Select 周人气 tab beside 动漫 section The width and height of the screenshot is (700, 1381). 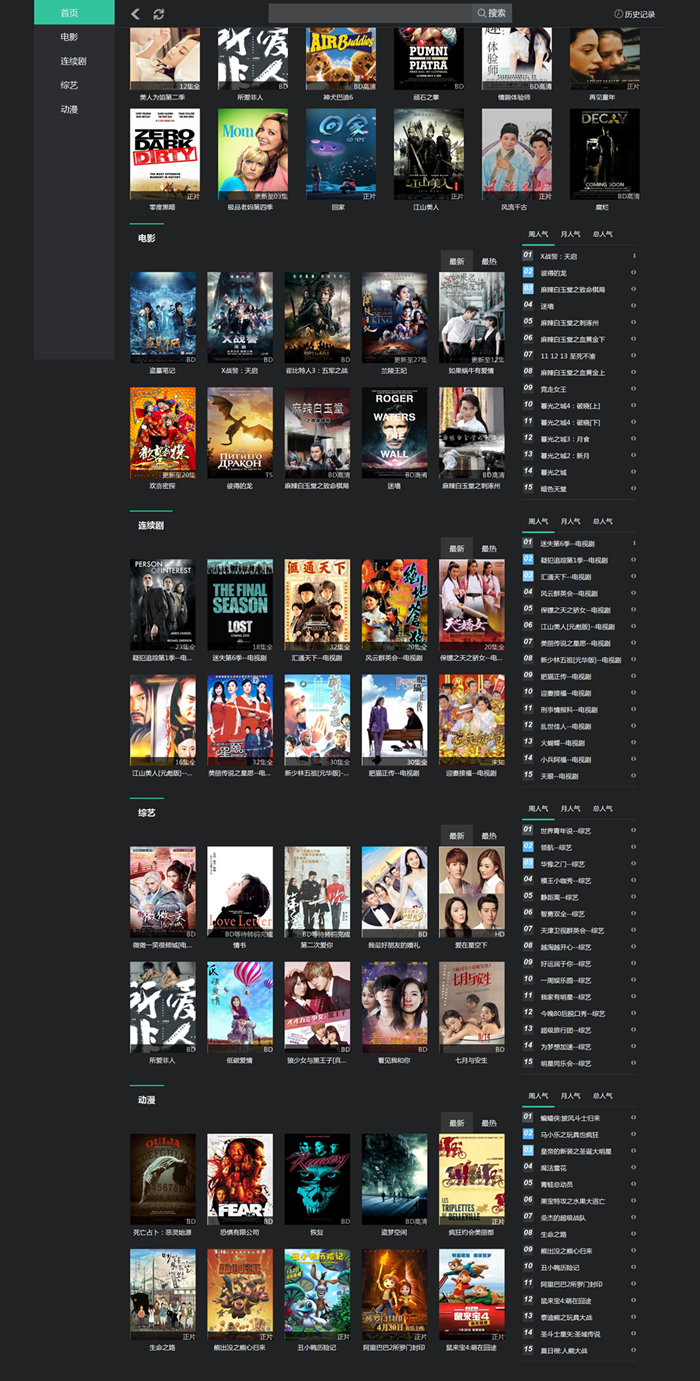pos(539,1096)
